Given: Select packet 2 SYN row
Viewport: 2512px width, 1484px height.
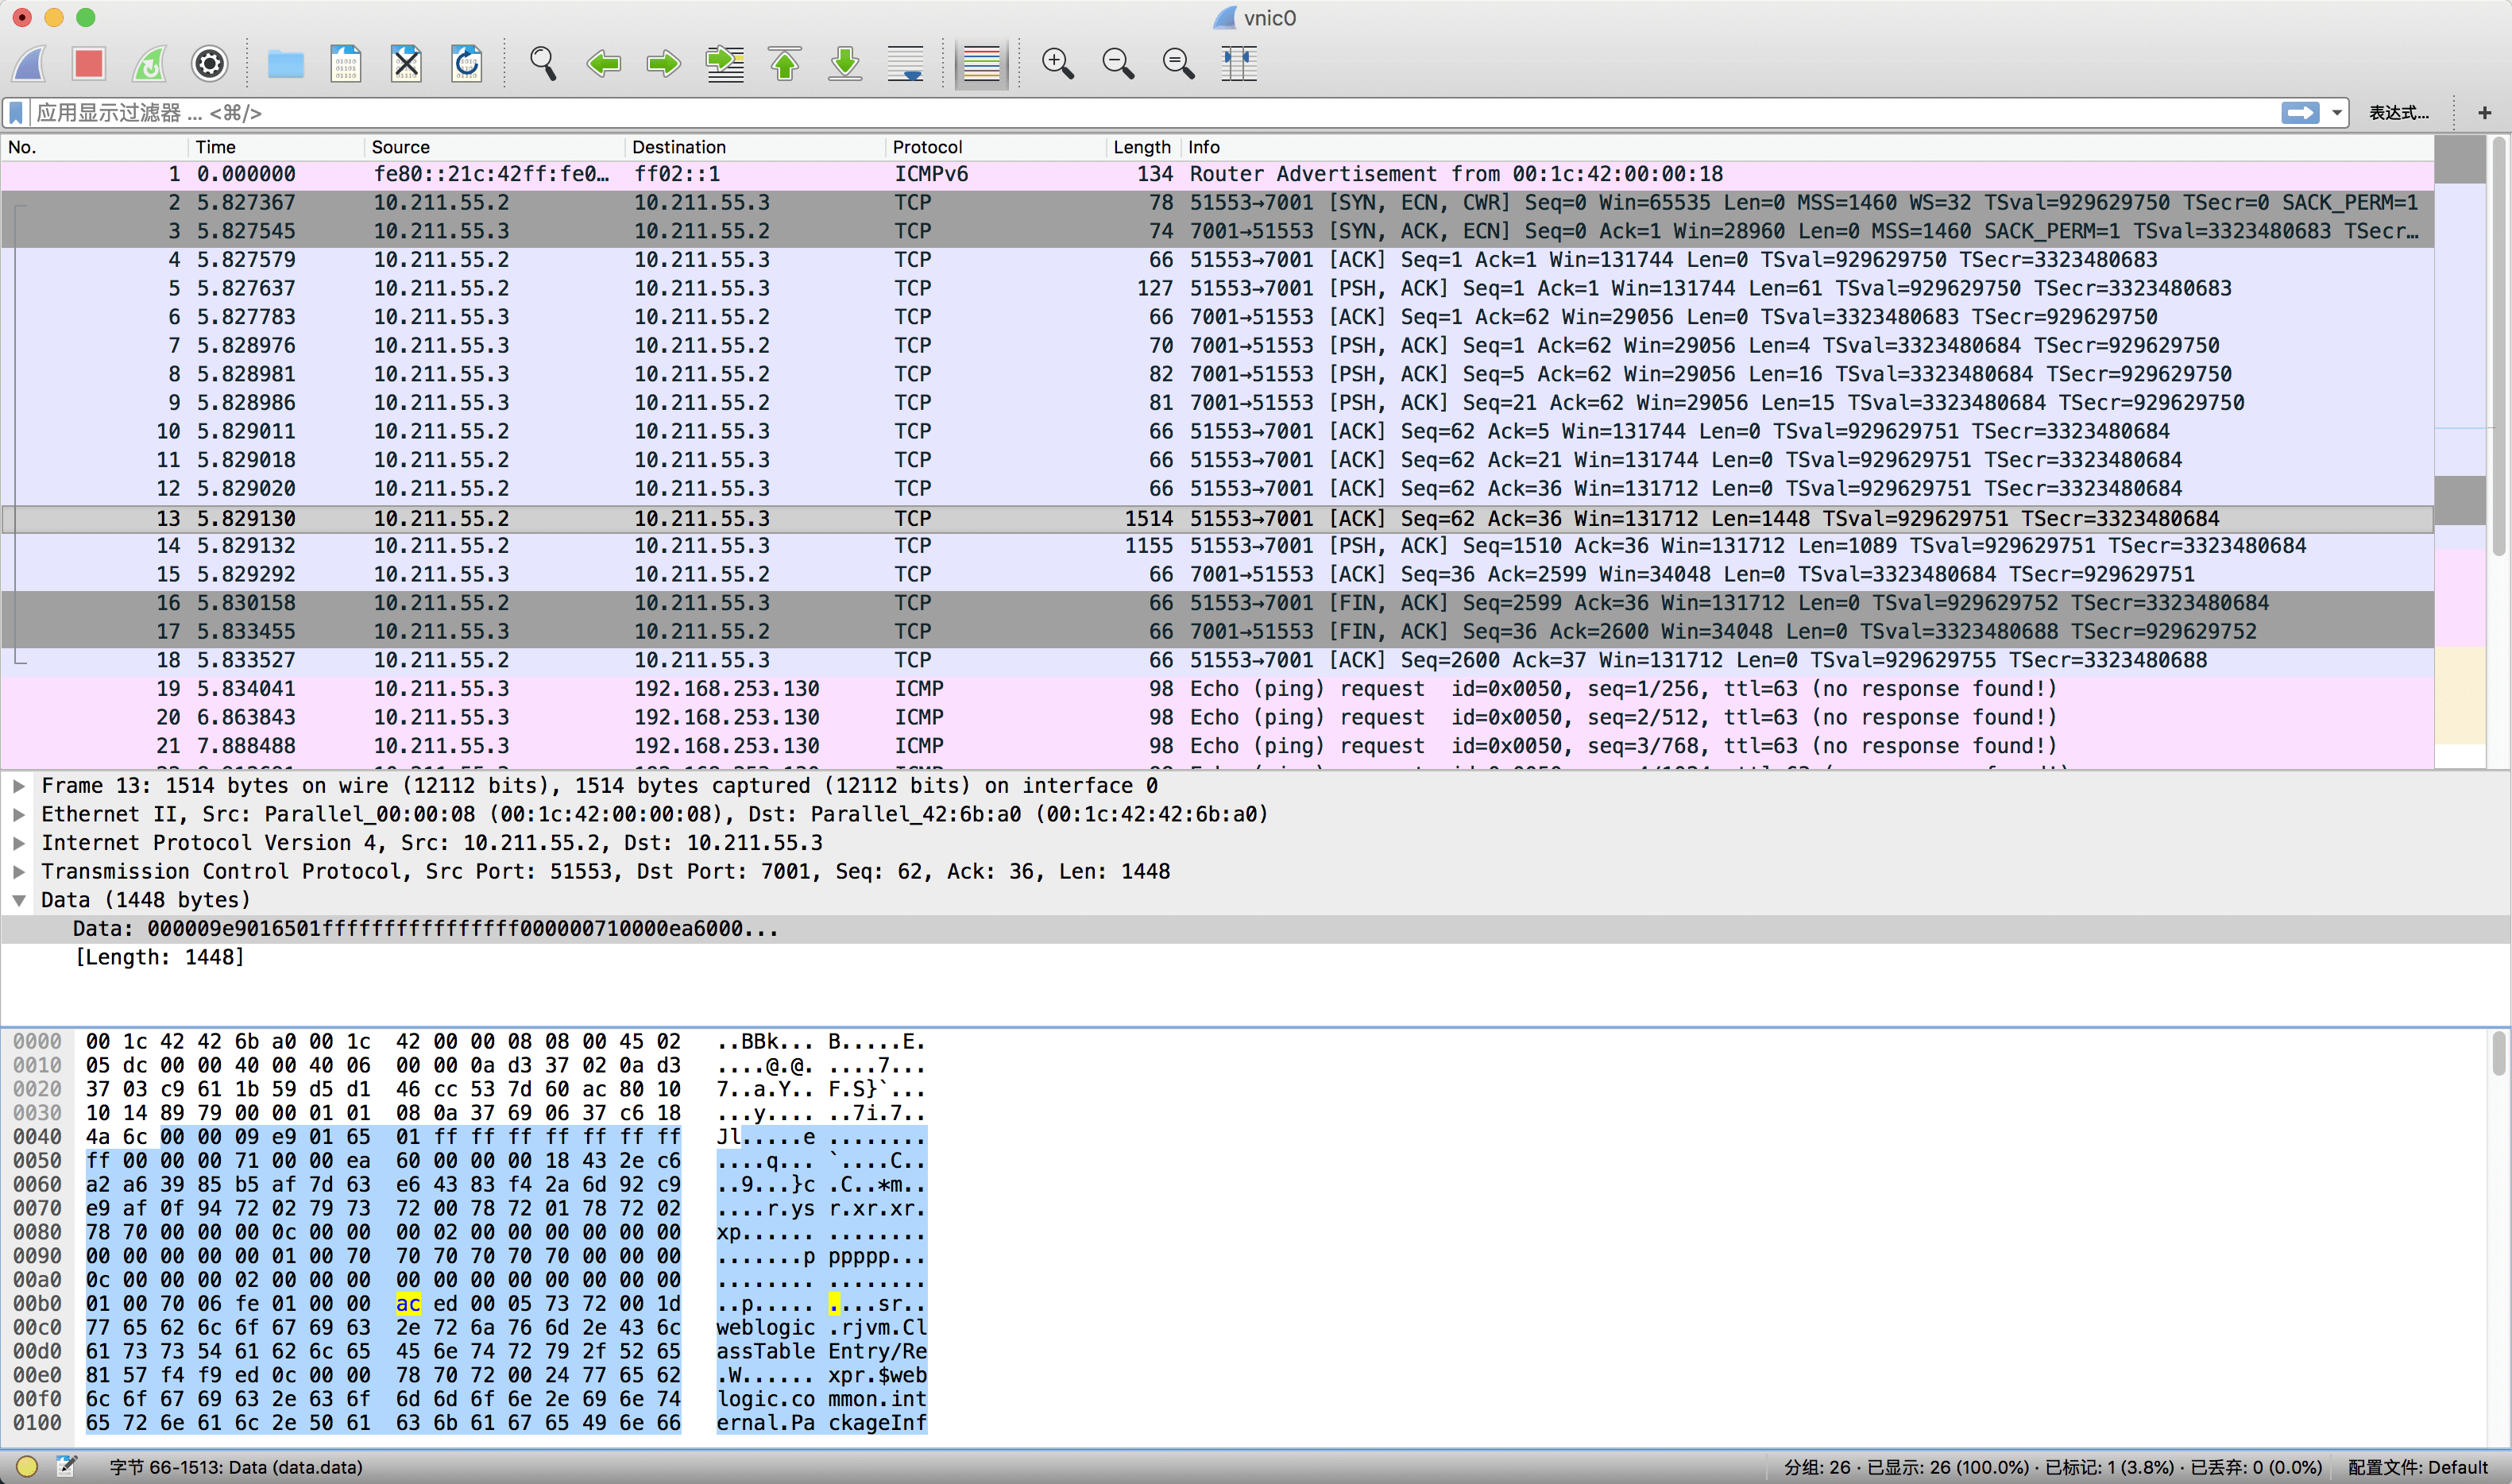Looking at the screenshot, I should tap(1217, 203).
